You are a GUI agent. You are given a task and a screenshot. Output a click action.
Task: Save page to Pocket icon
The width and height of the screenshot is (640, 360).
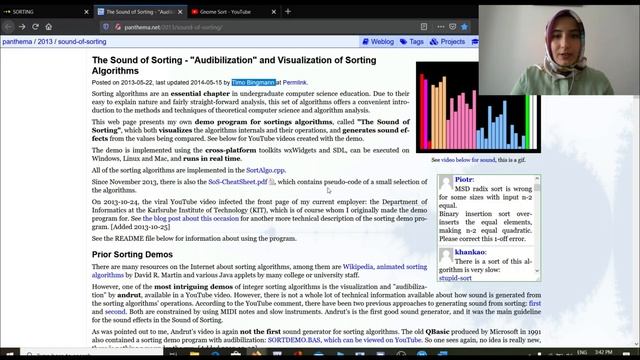tap(452, 27)
